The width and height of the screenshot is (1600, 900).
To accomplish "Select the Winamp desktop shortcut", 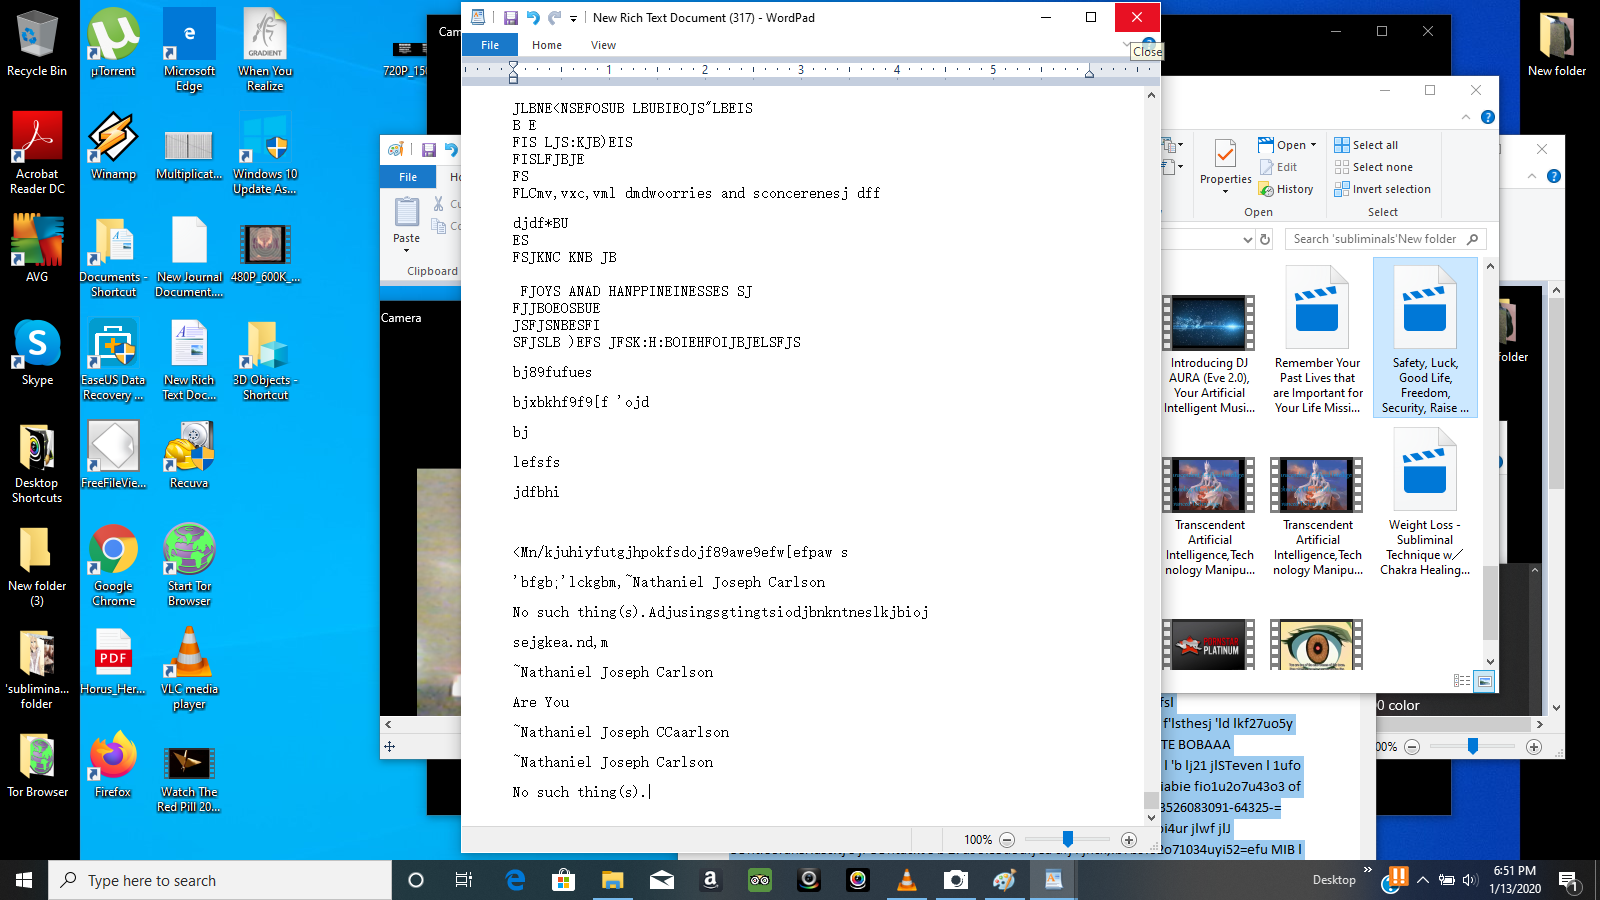I will coord(113,146).
